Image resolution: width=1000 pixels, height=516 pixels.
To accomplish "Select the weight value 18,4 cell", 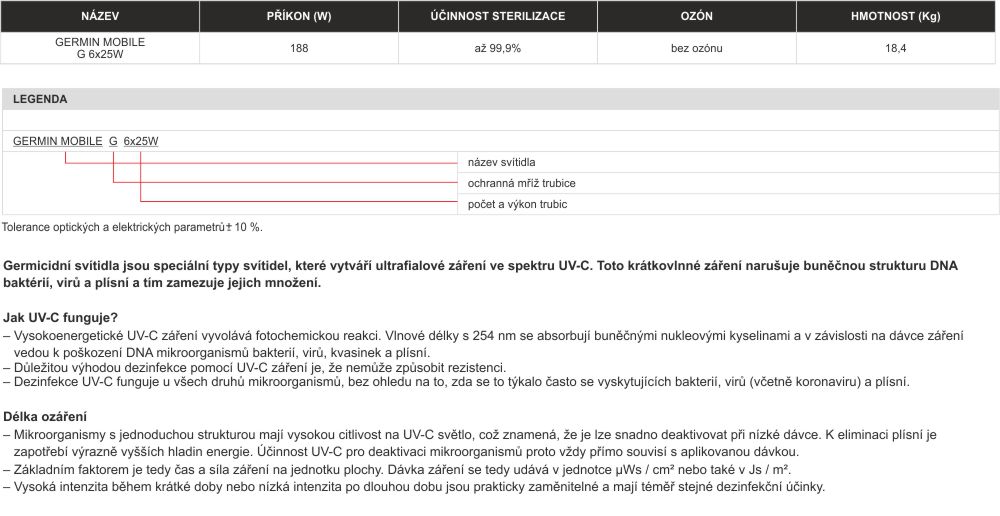I will [x=896, y=48].
